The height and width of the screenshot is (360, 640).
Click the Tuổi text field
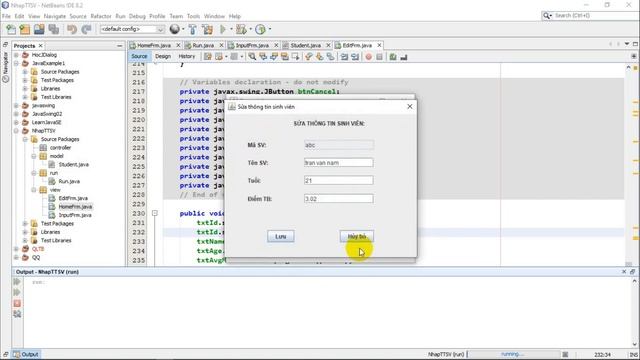click(x=338, y=180)
